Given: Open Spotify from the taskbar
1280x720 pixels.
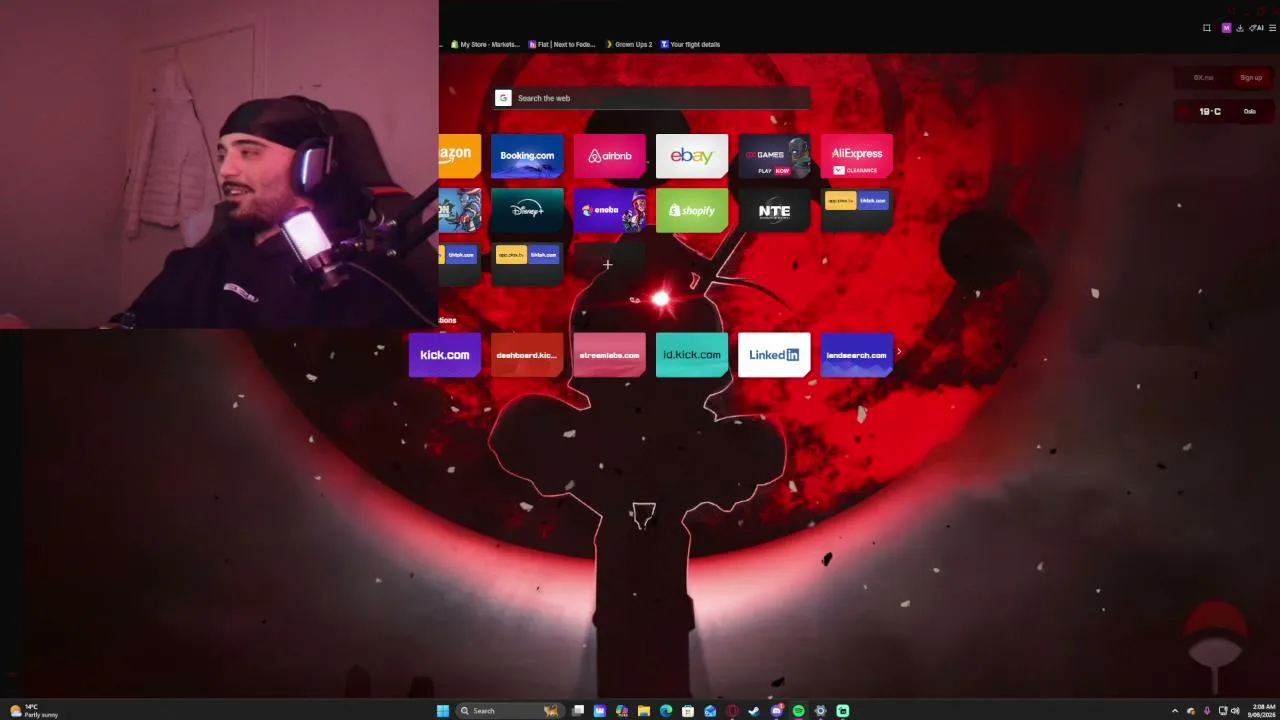Looking at the screenshot, I should pyautogui.click(x=799, y=711).
